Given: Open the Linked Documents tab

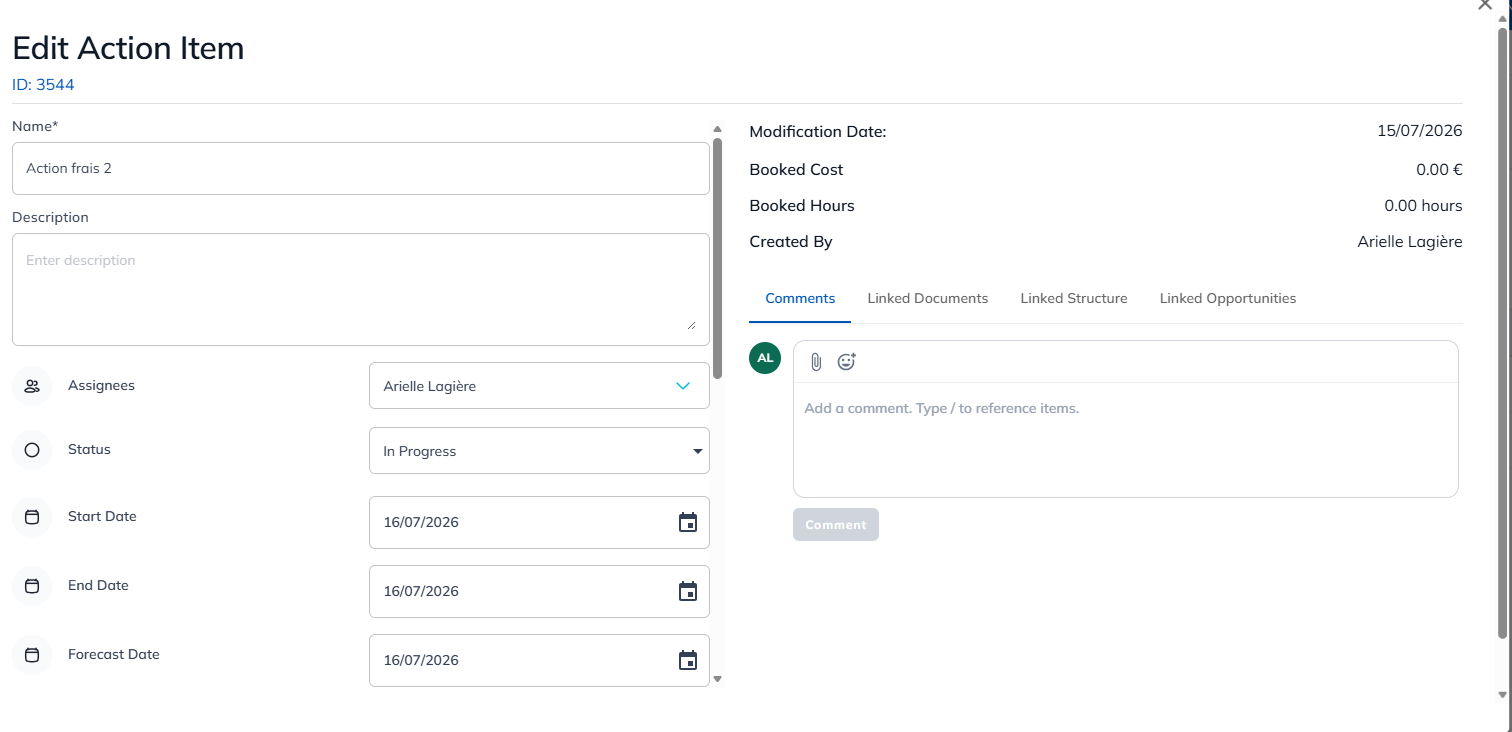Looking at the screenshot, I should pos(928,299).
